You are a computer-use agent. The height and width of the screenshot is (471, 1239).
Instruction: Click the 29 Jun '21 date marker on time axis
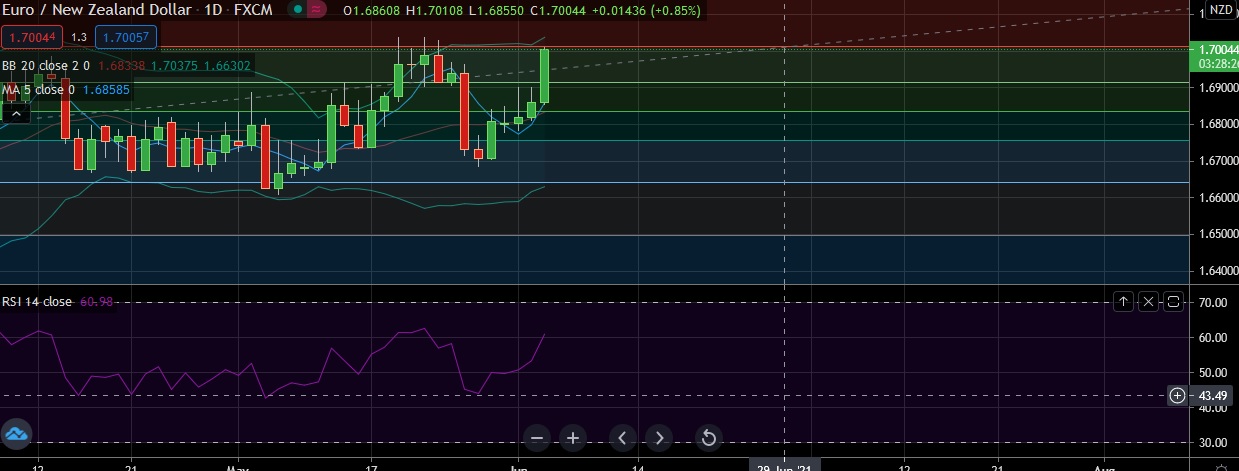point(787,465)
